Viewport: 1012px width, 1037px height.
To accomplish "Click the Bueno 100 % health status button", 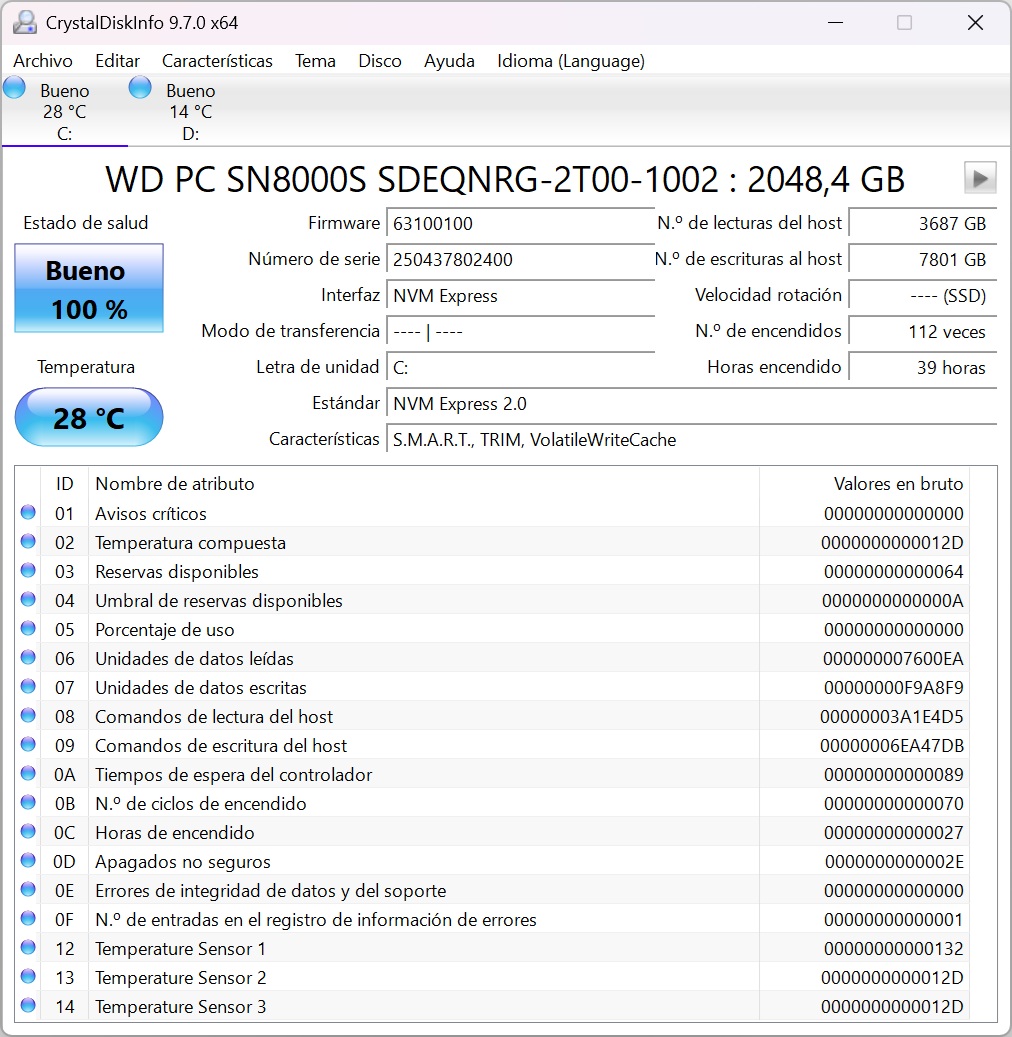I will pos(89,289).
